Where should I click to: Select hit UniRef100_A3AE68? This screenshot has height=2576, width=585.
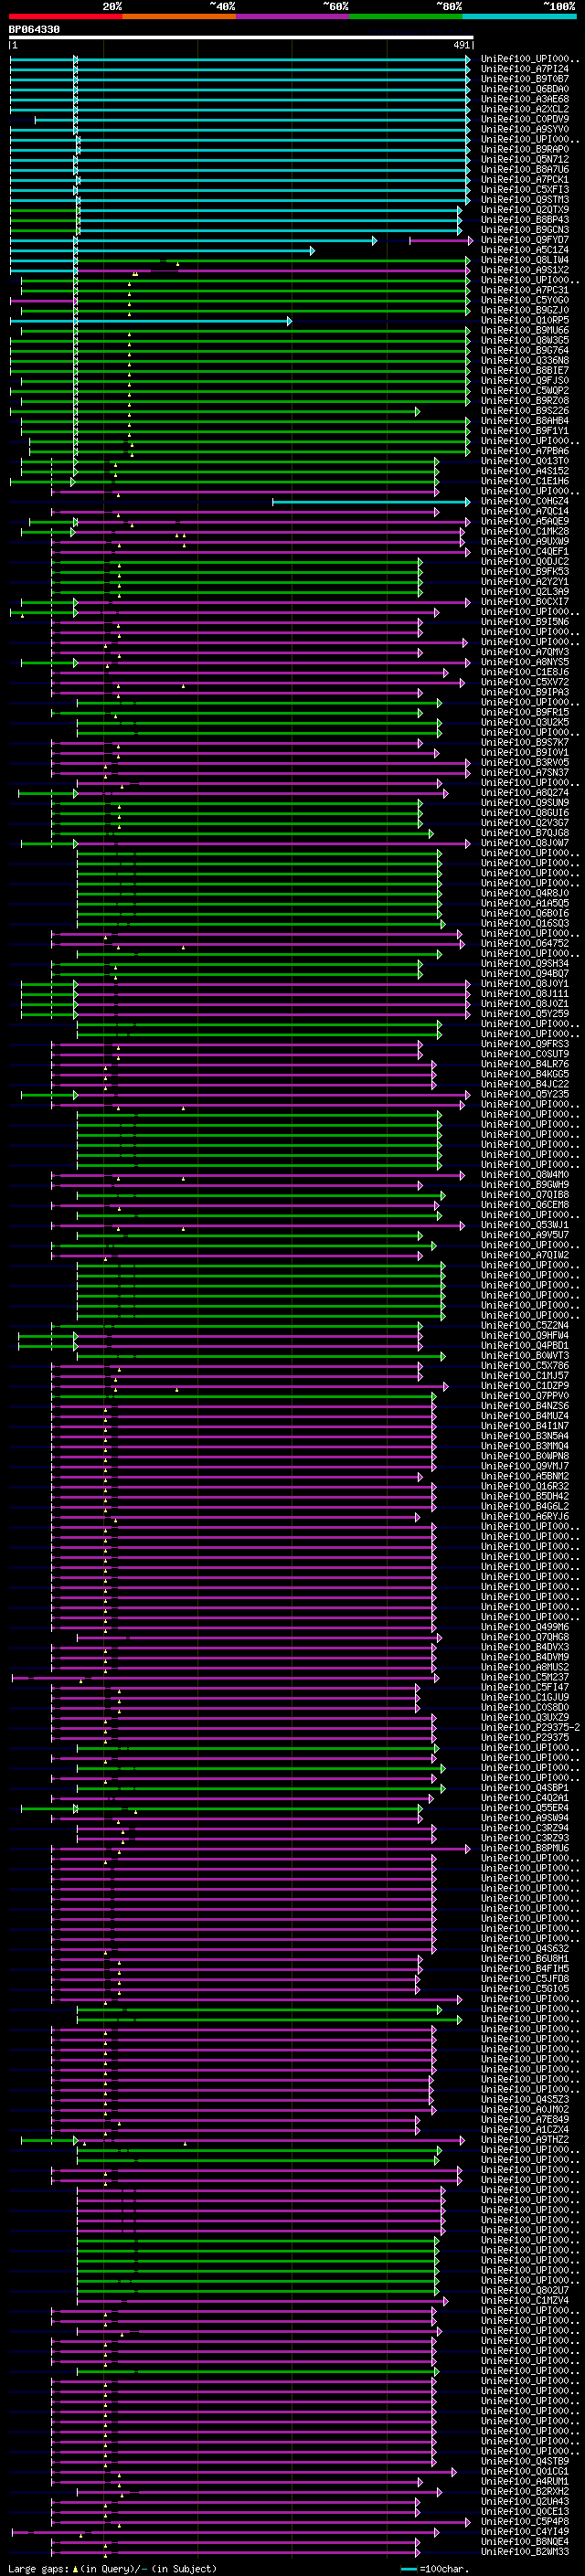[525, 99]
